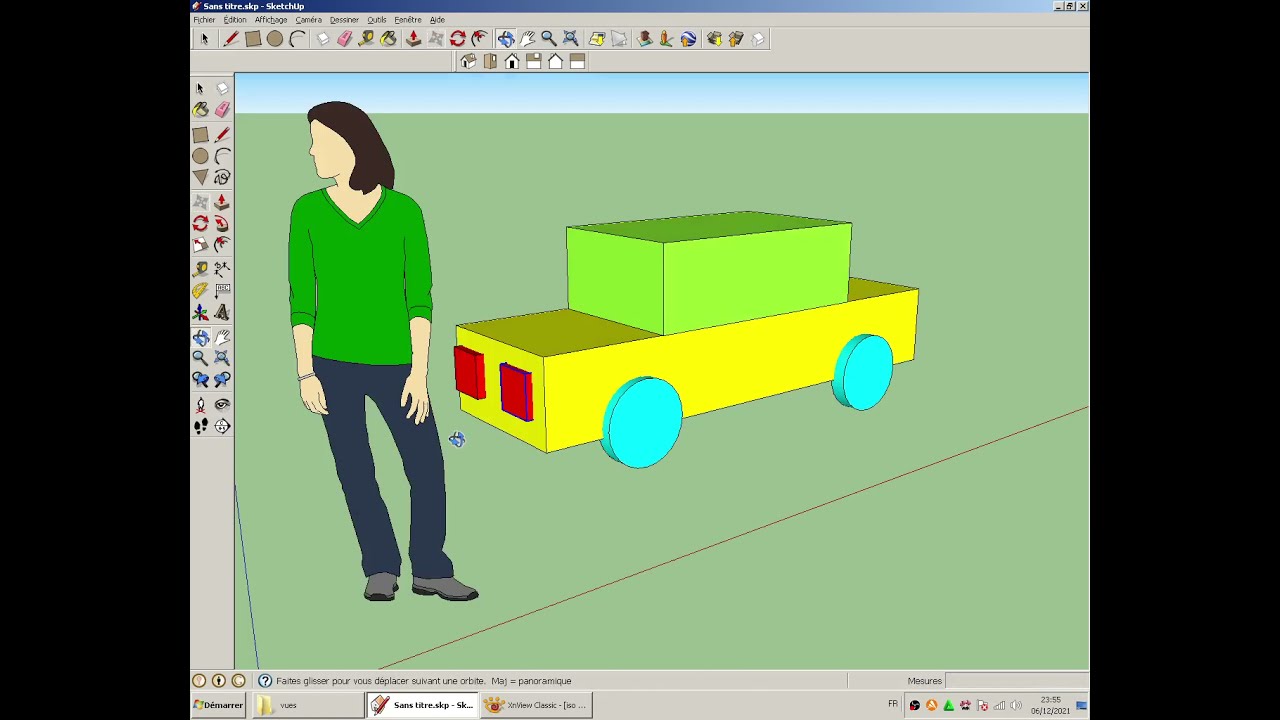
Task: Open the Aide menu
Action: tap(437, 20)
